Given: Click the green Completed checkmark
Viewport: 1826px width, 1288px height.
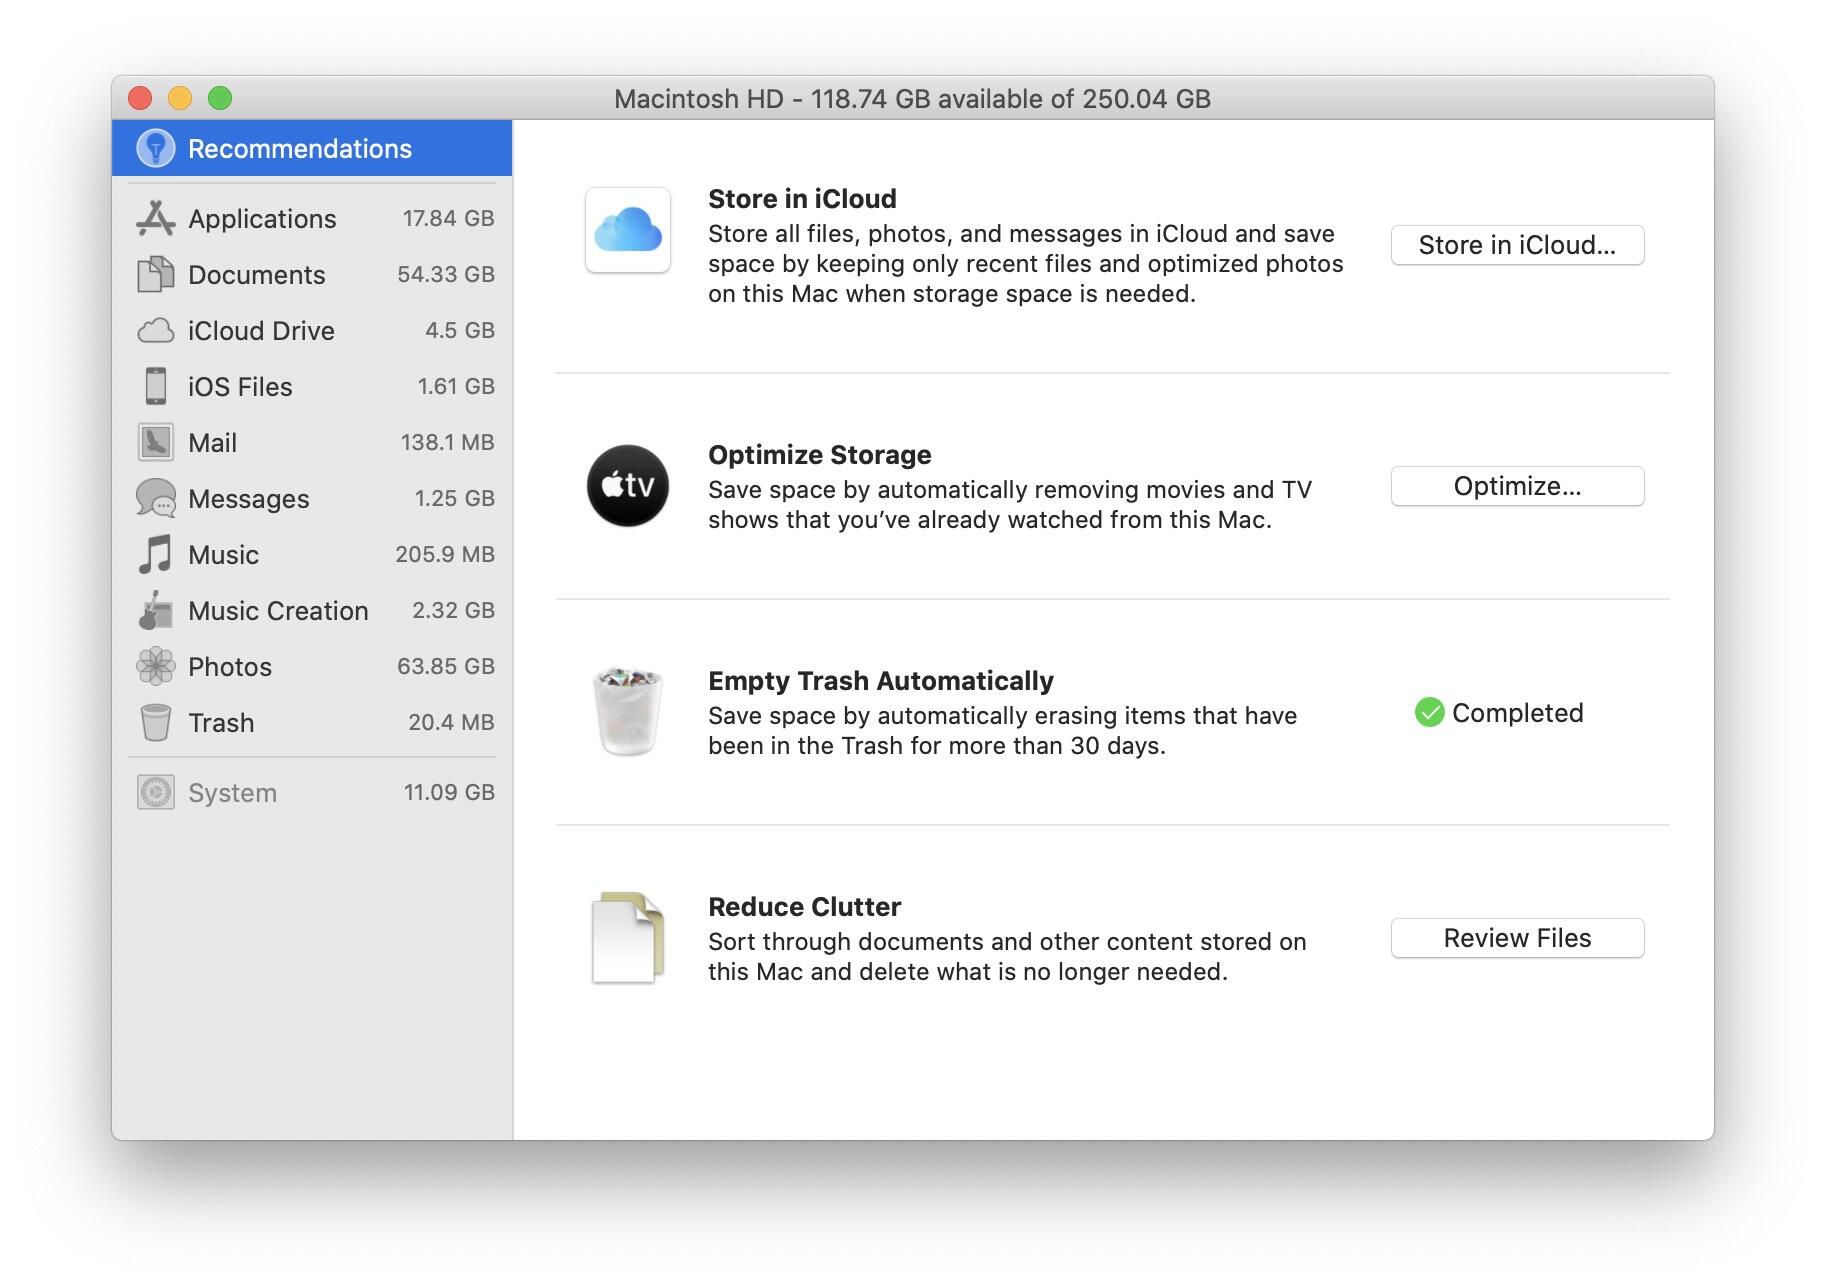Looking at the screenshot, I should (1430, 712).
